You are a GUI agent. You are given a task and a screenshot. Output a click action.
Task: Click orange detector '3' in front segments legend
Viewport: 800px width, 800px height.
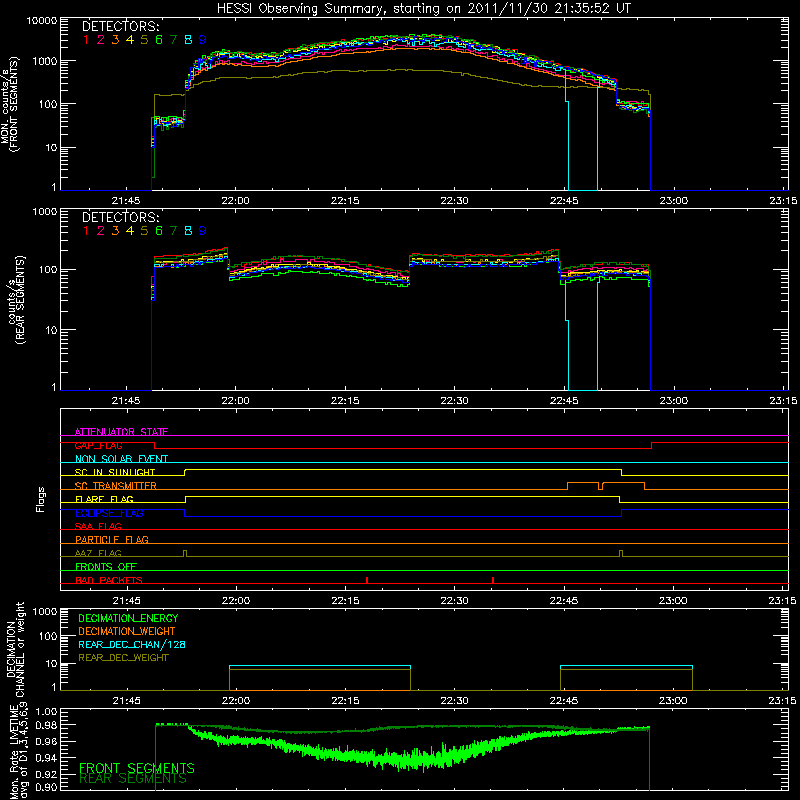click(x=115, y=40)
